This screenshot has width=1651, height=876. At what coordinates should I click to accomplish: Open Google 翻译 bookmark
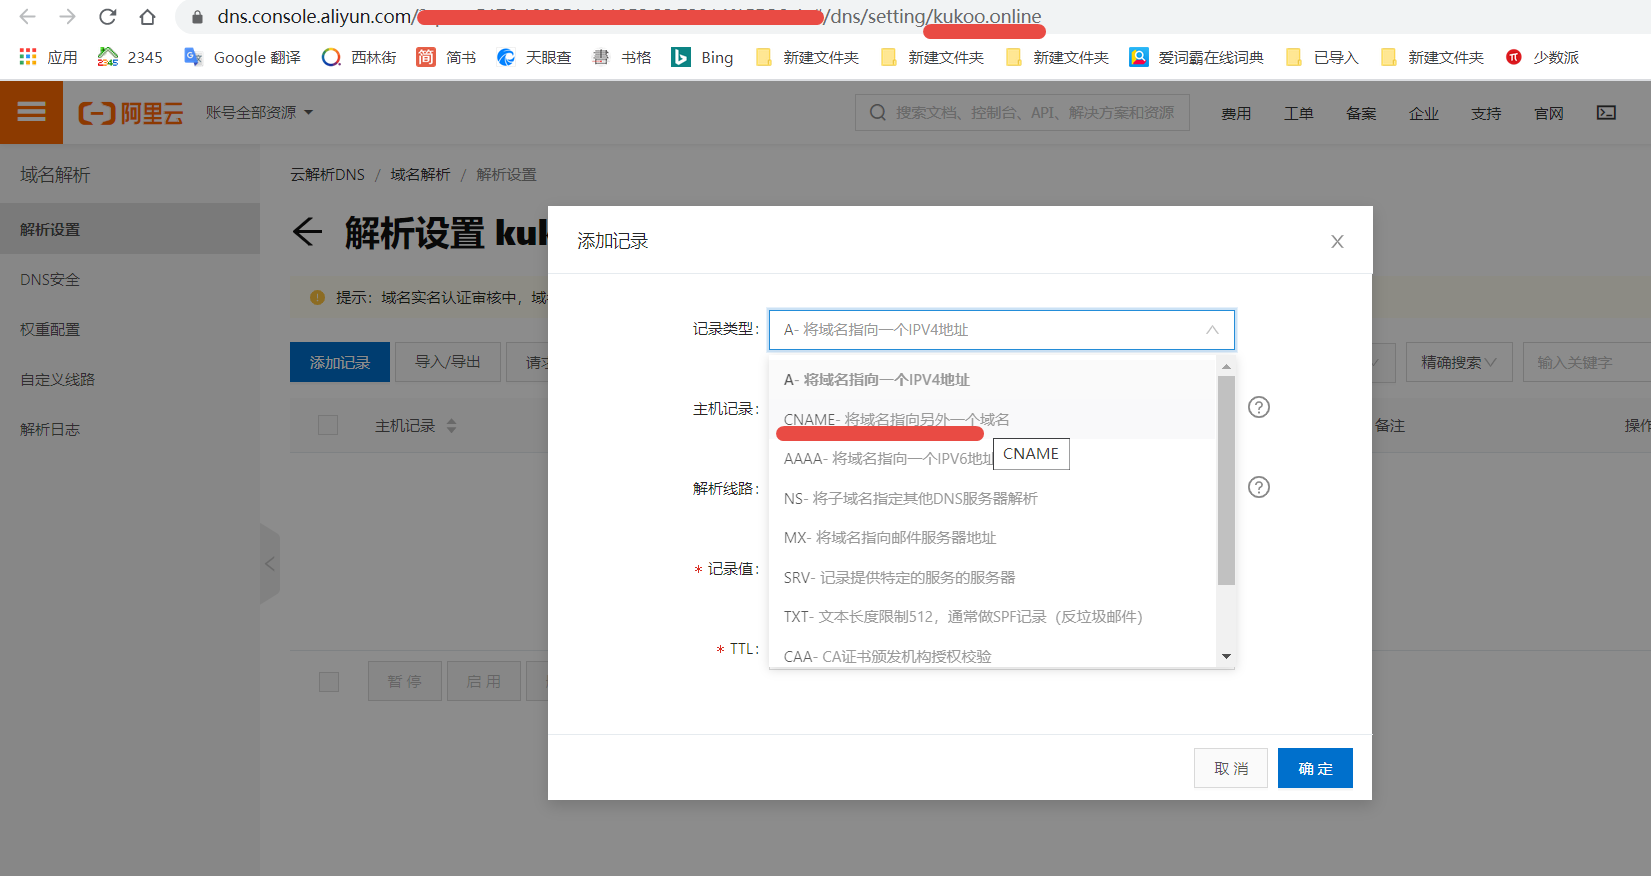coord(242,57)
